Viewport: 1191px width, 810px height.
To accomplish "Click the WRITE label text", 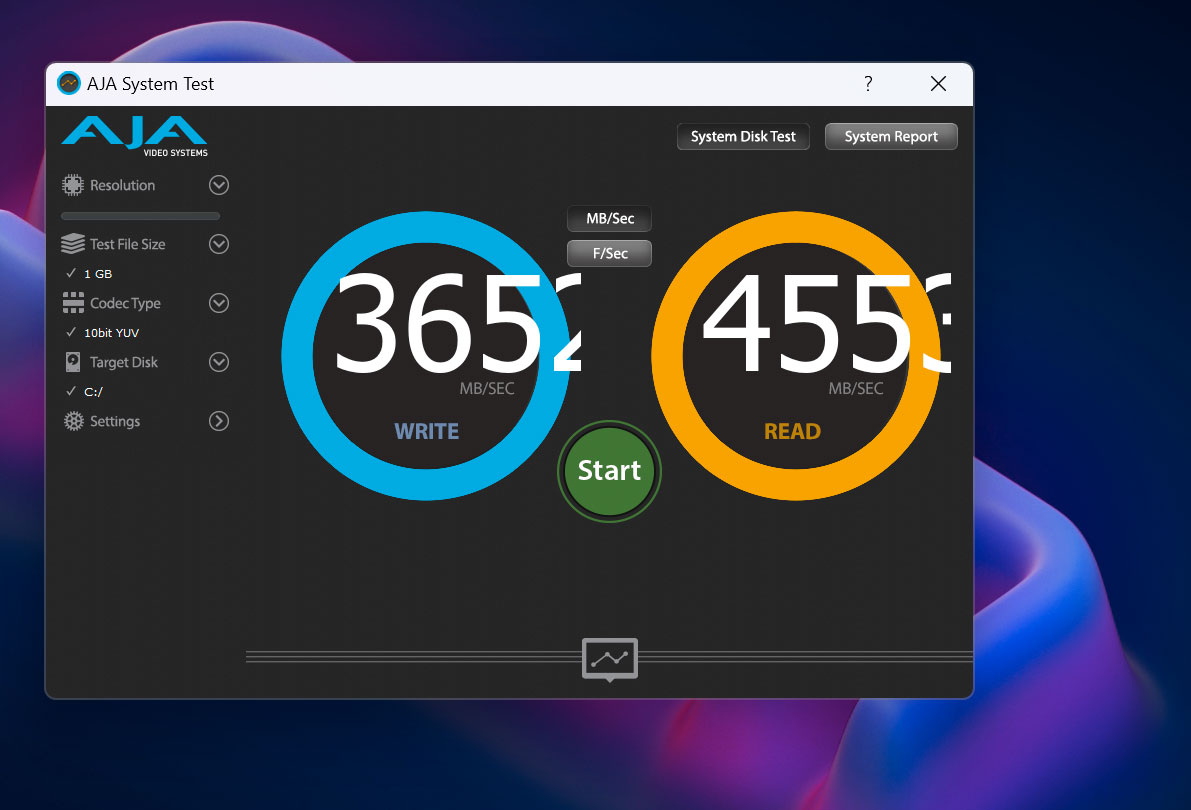I will tap(427, 432).
